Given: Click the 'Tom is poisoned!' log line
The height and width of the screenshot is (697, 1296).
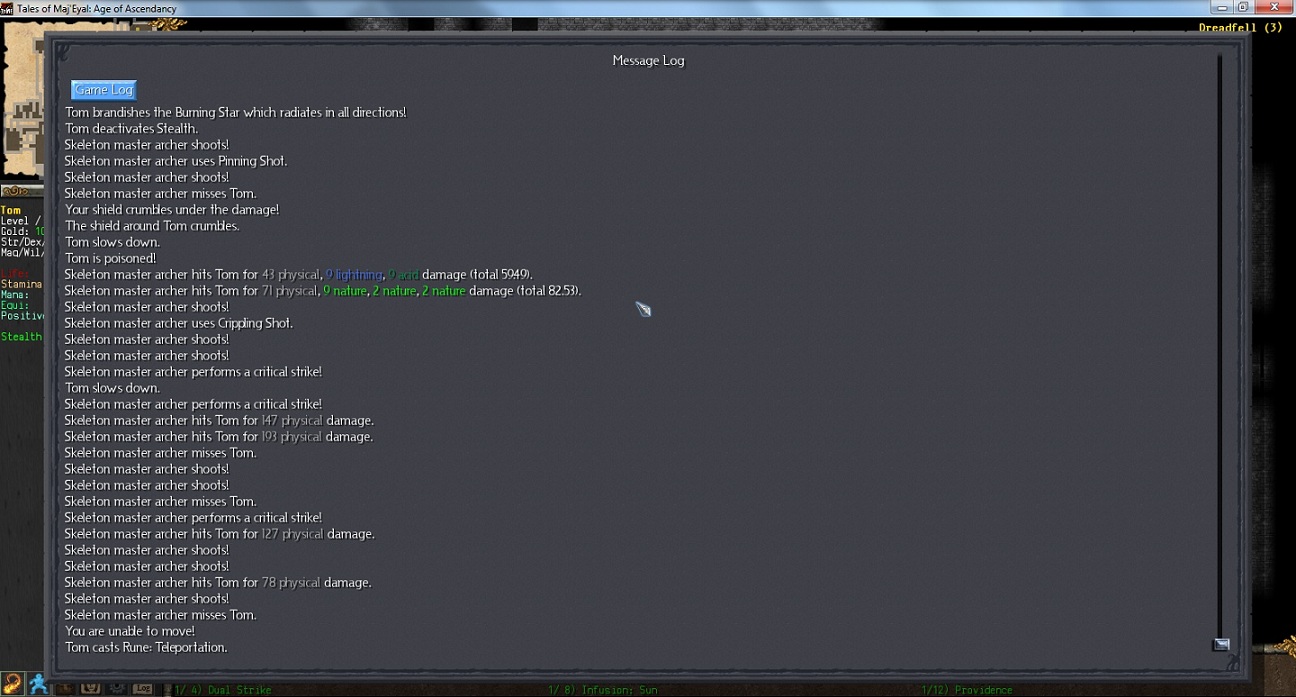Looking at the screenshot, I should click(111, 258).
